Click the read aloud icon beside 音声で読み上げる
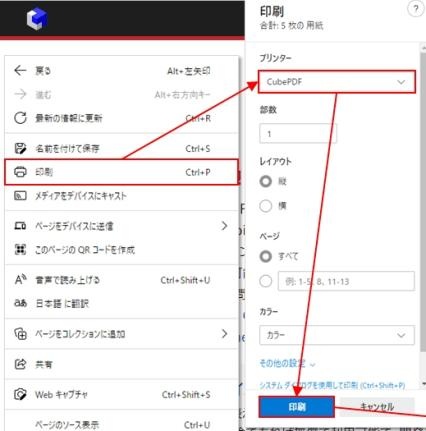The width and height of the screenshot is (426, 431). click(20, 279)
